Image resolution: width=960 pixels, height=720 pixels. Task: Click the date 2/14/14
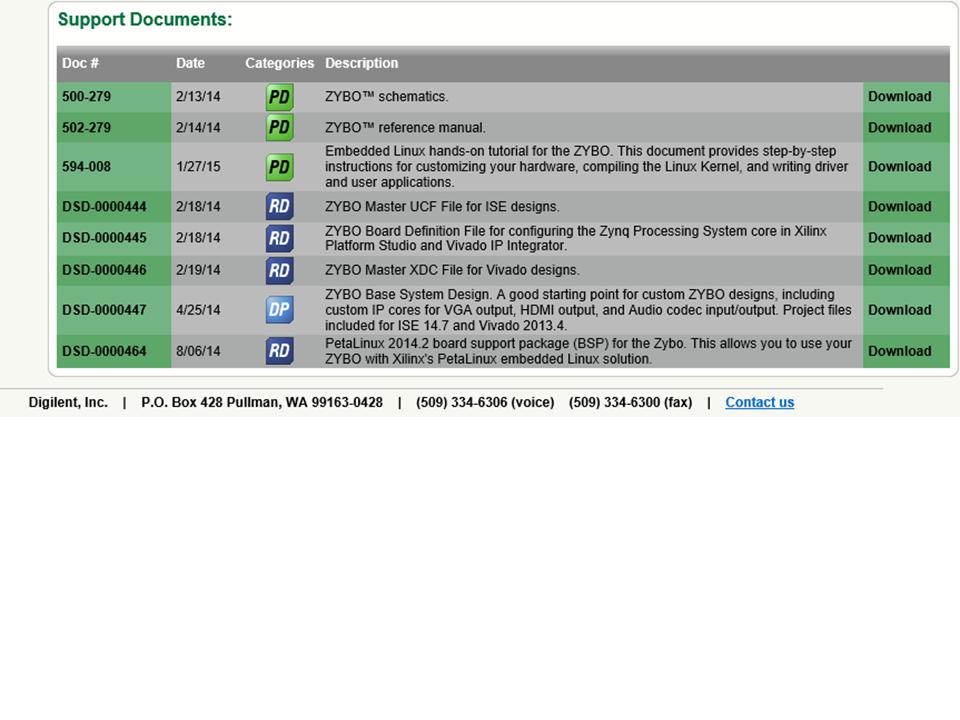[x=198, y=128]
